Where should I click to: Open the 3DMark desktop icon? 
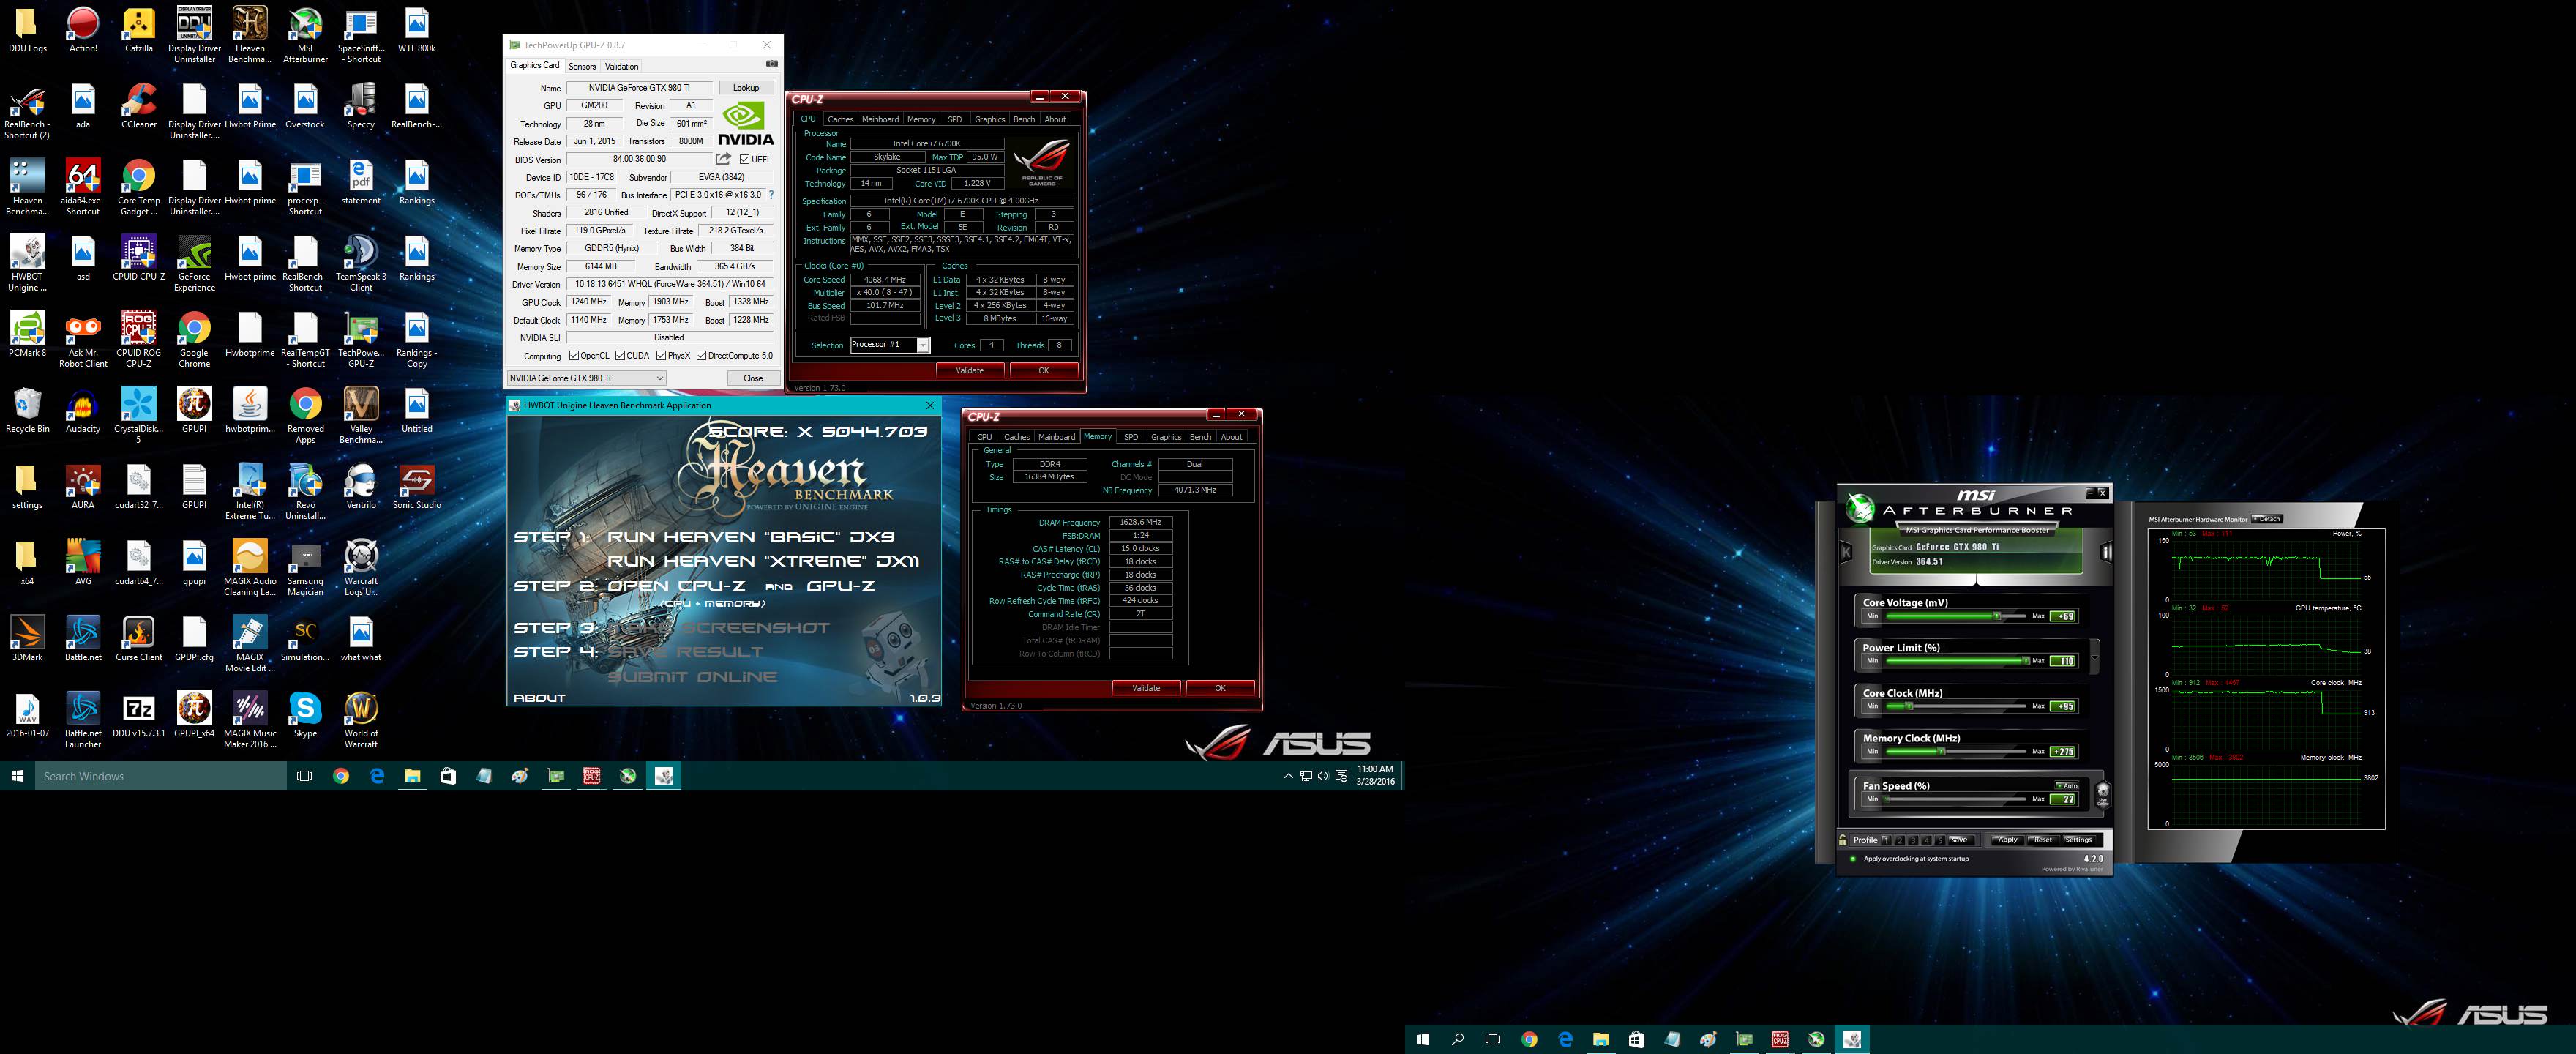click(x=27, y=638)
